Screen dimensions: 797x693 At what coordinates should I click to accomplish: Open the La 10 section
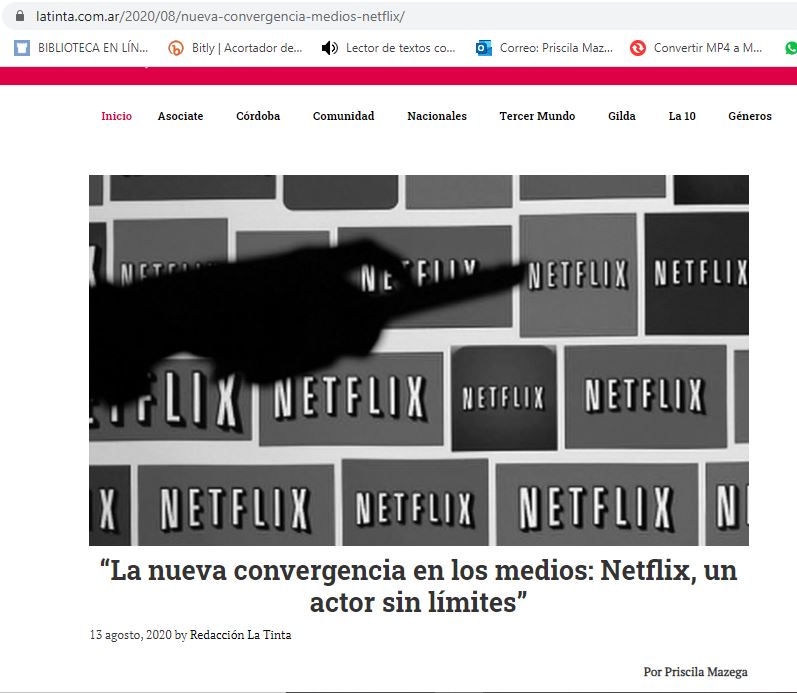point(682,116)
